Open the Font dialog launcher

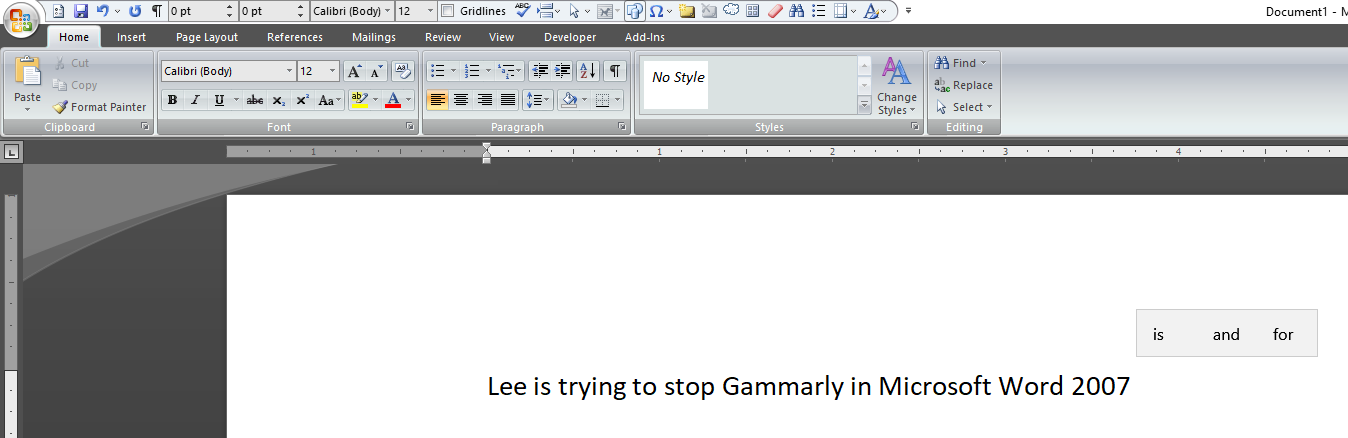[410, 127]
